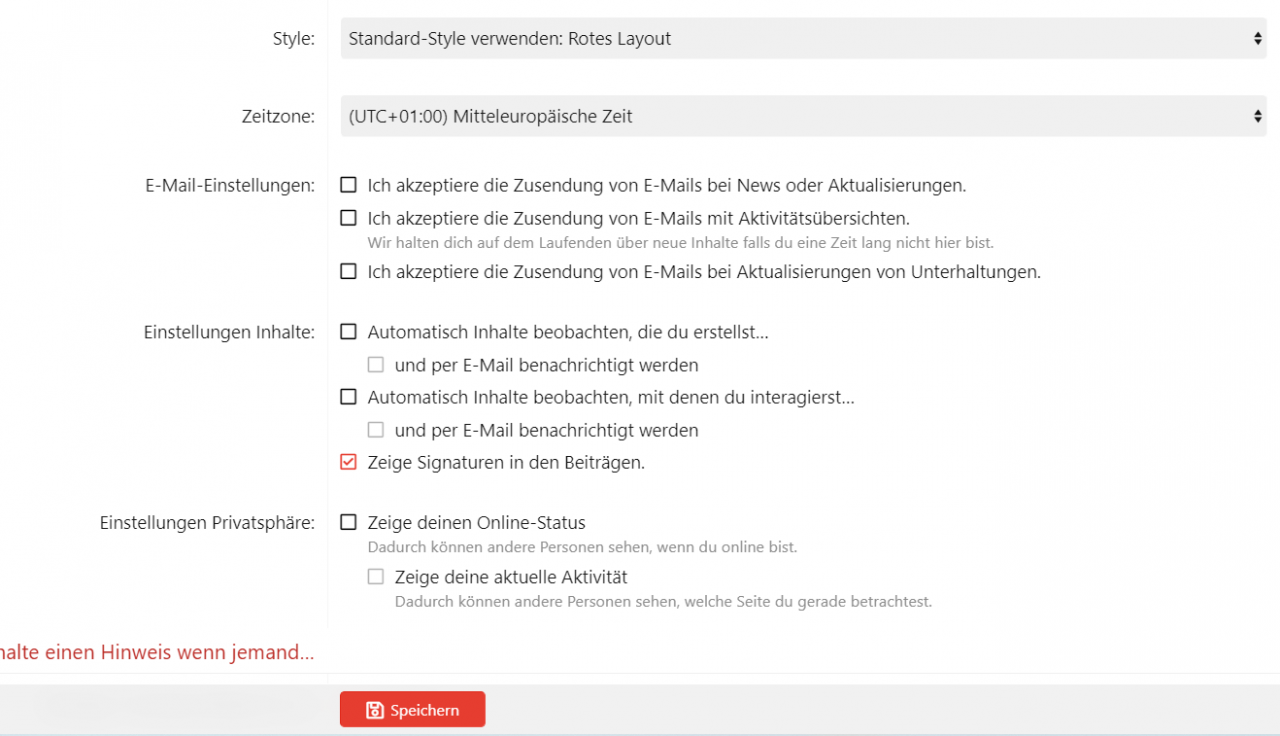1280x736 pixels.
Task: Enable auto-watch for content you create
Action: (348, 332)
